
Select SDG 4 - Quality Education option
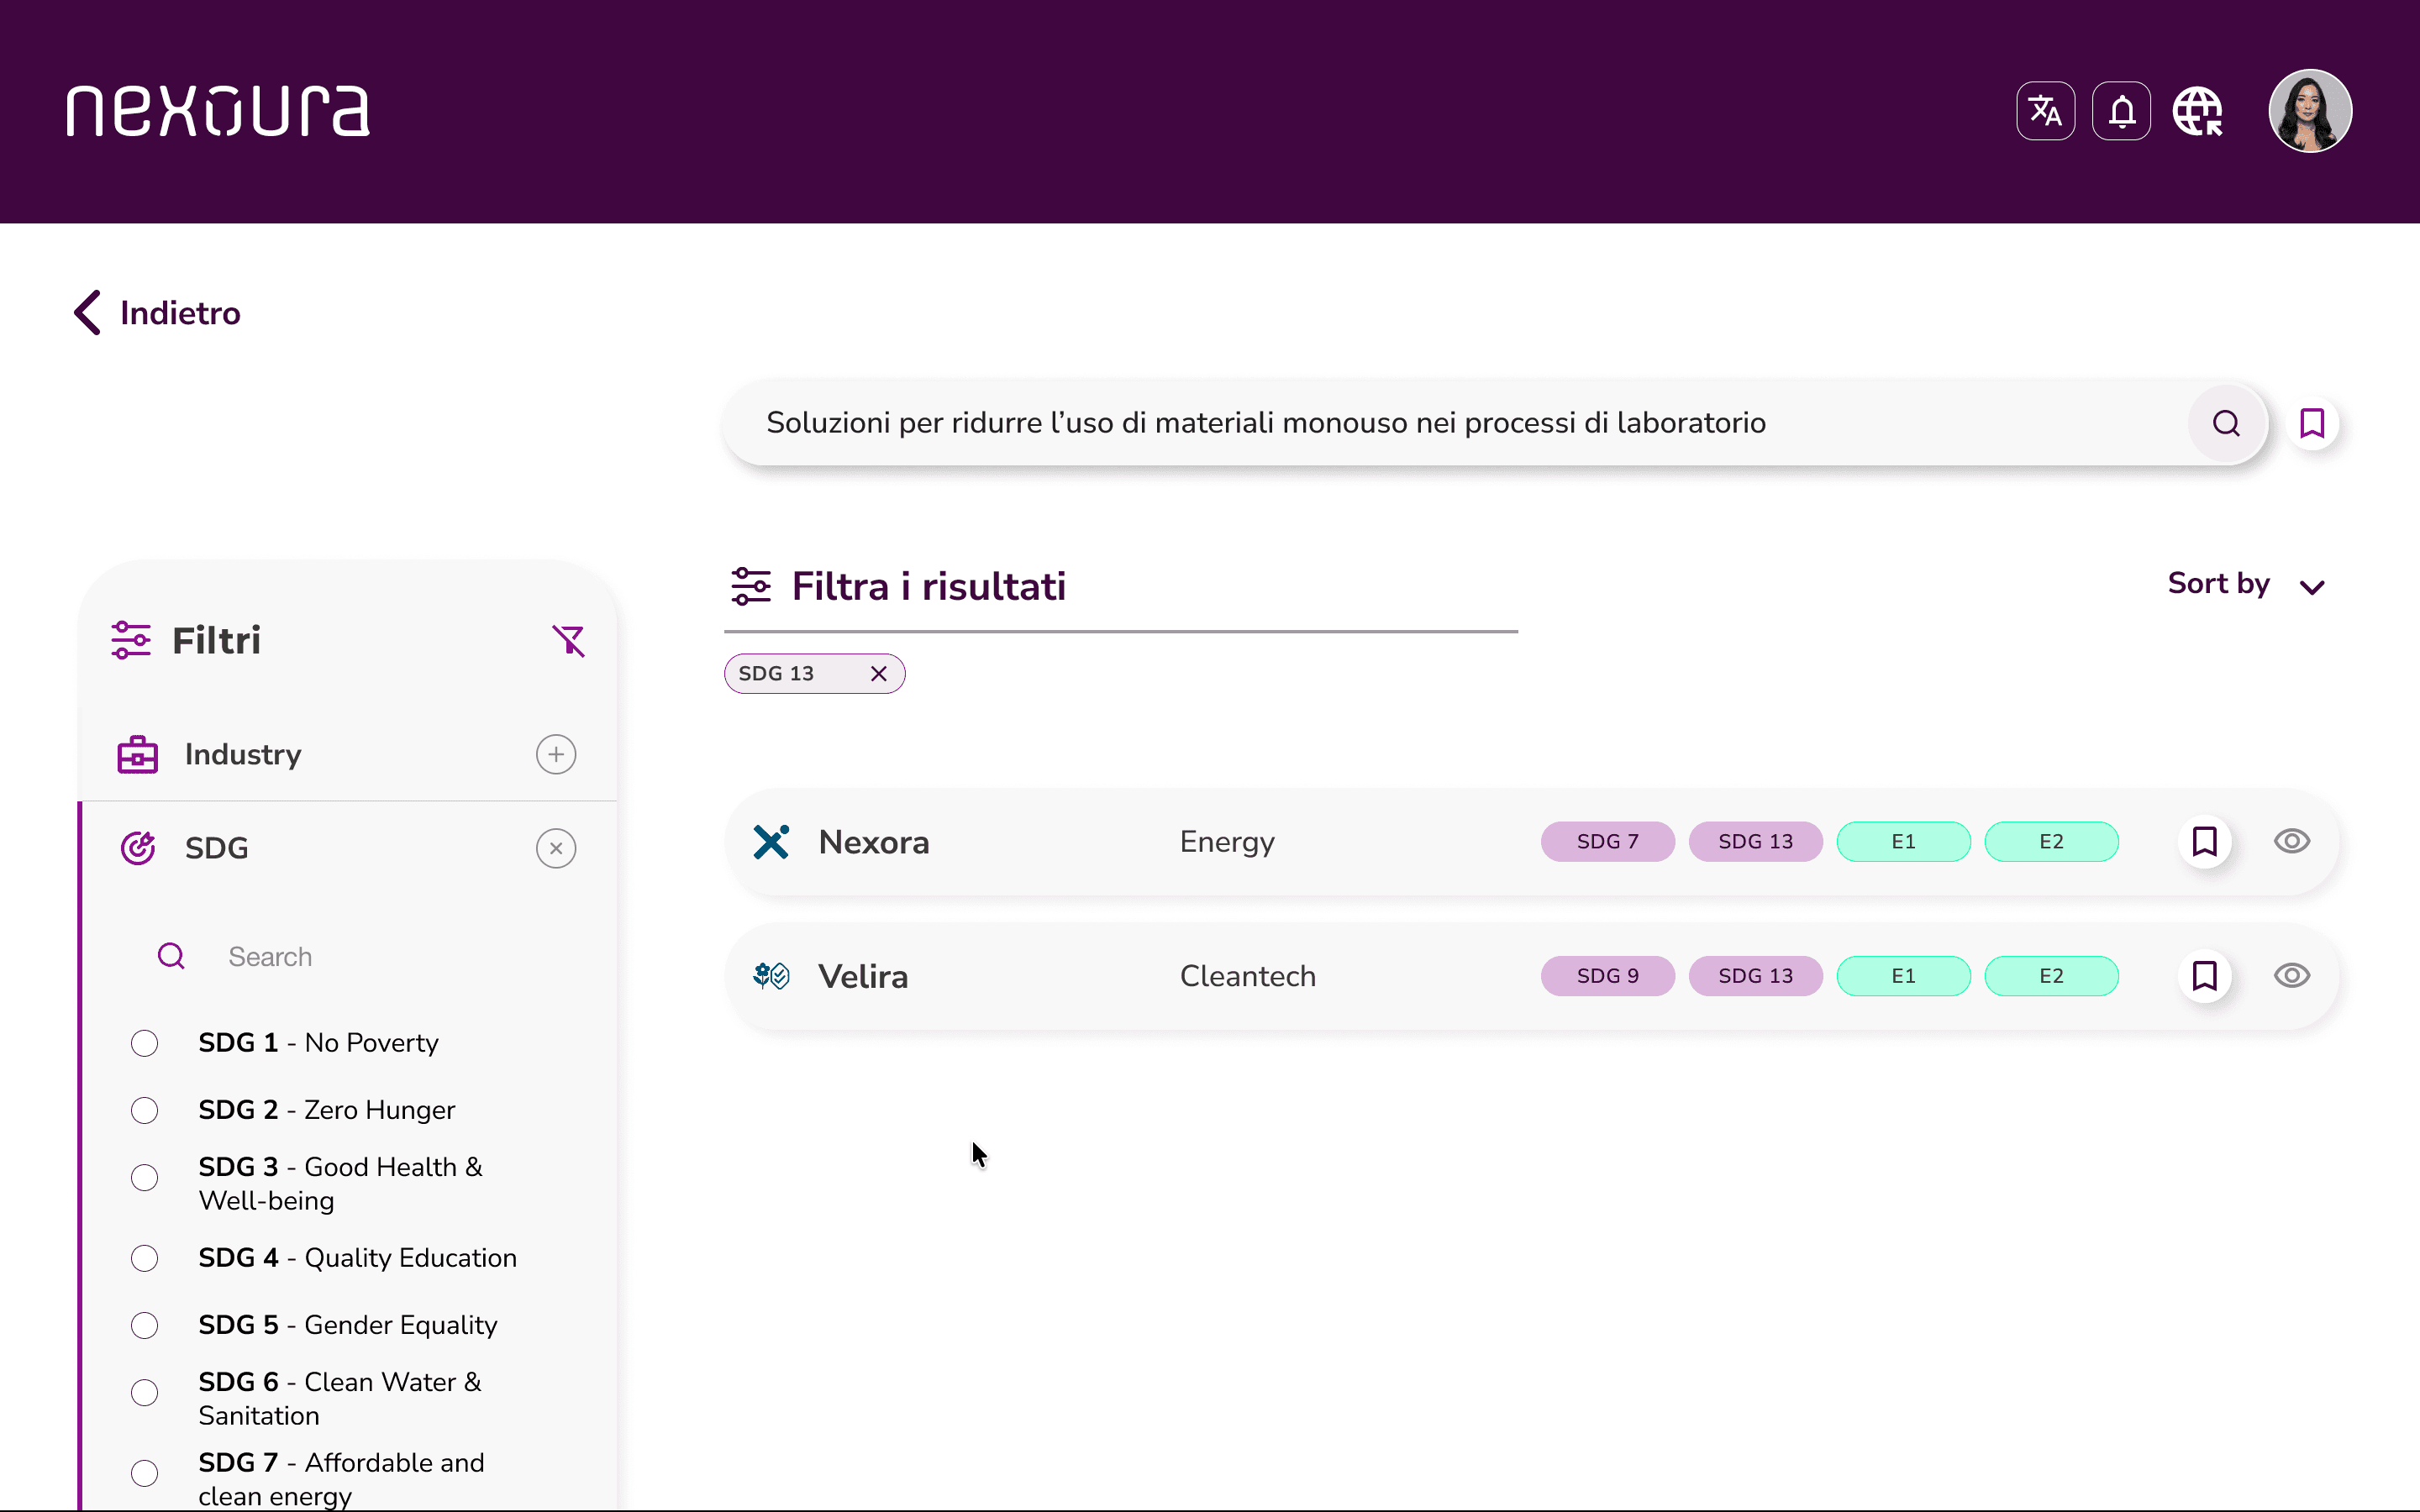[145, 1258]
